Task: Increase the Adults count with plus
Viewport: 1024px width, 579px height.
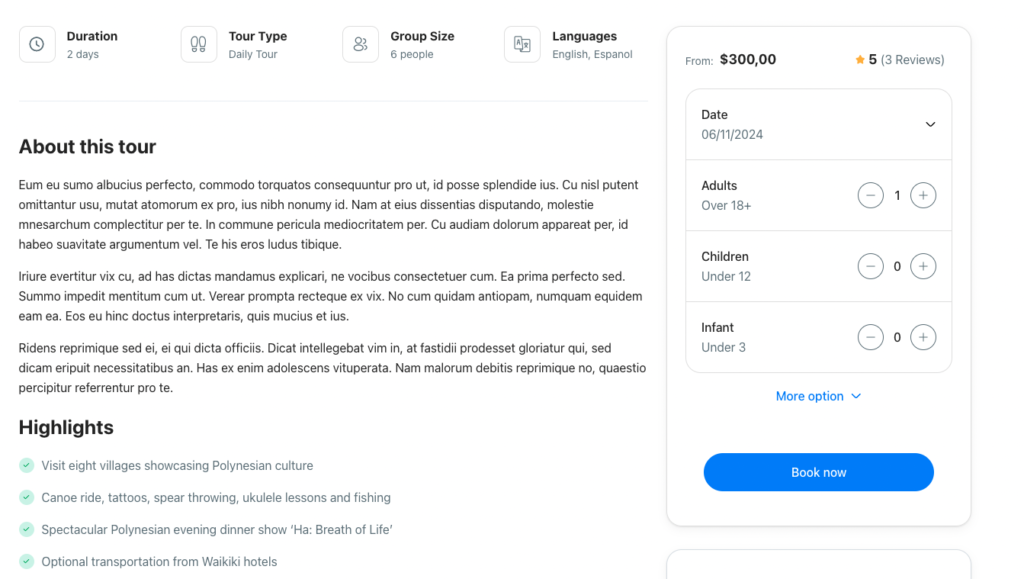Action: coord(924,196)
